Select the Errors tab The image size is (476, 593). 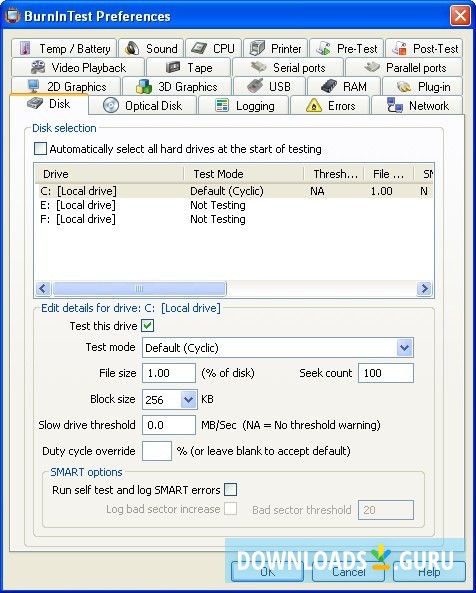point(330,106)
